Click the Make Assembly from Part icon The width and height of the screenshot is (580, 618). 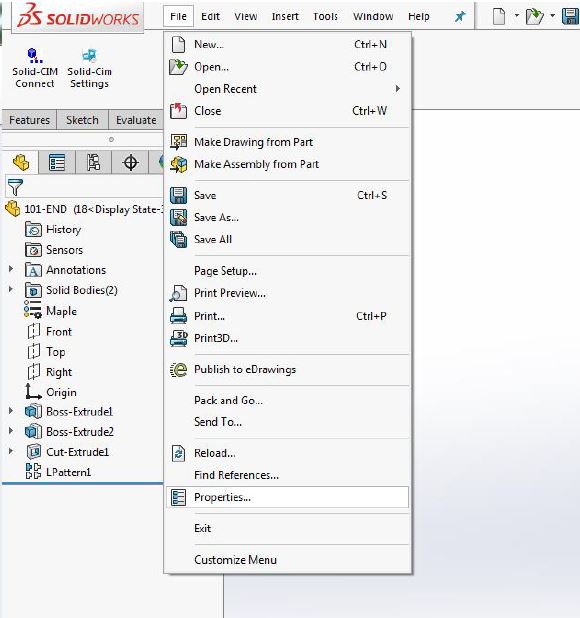pyautogui.click(x=178, y=164)
